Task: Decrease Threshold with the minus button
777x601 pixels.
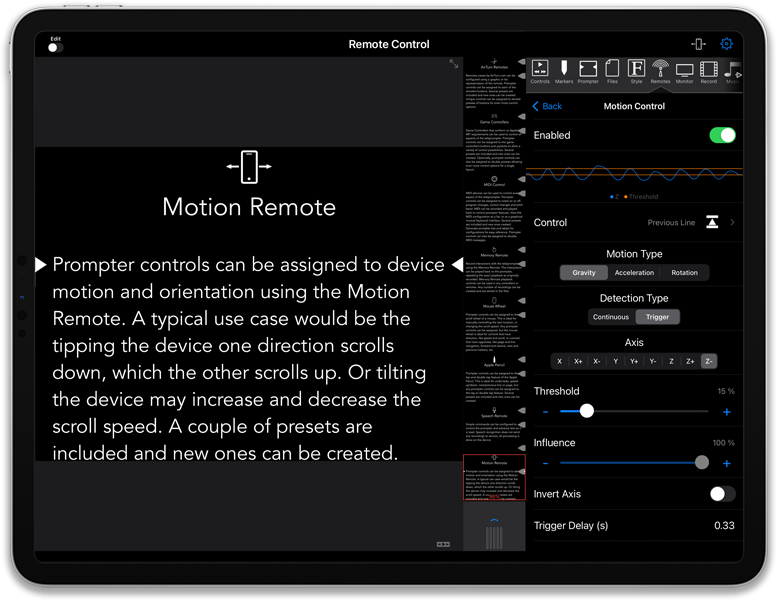Action: [x=545, y=412]
